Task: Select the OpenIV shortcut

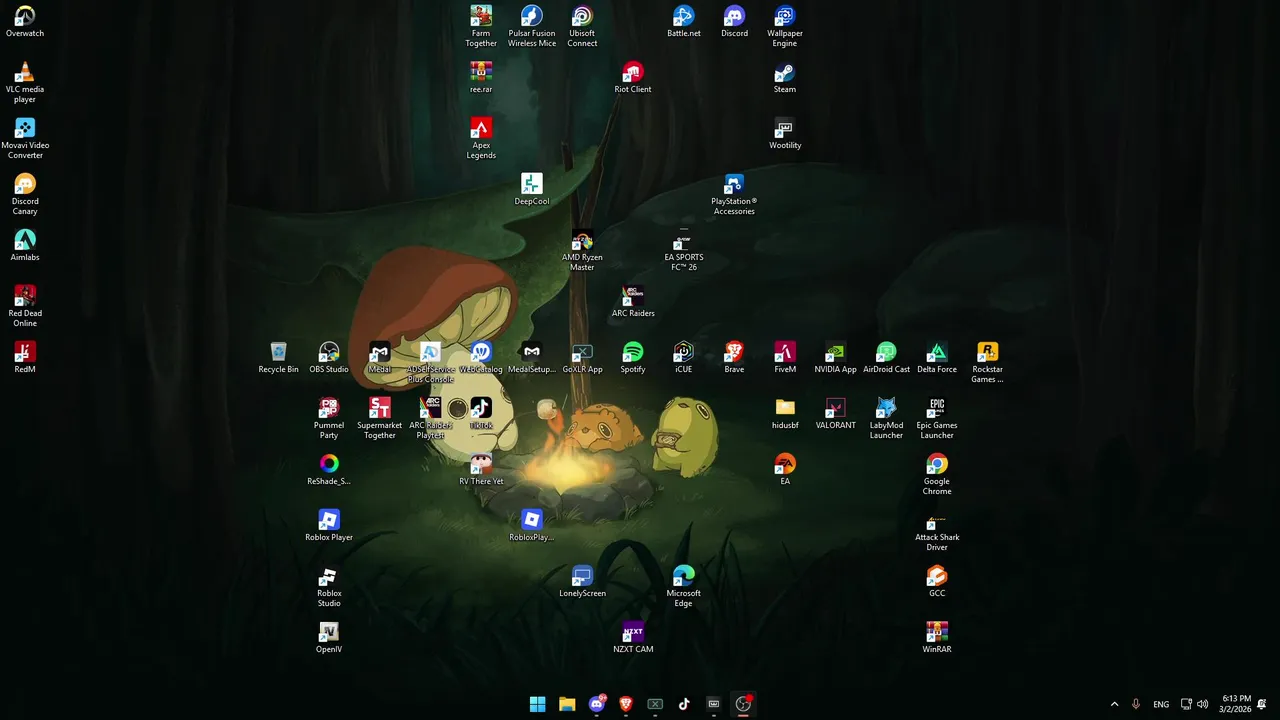Action: (329, 637)
